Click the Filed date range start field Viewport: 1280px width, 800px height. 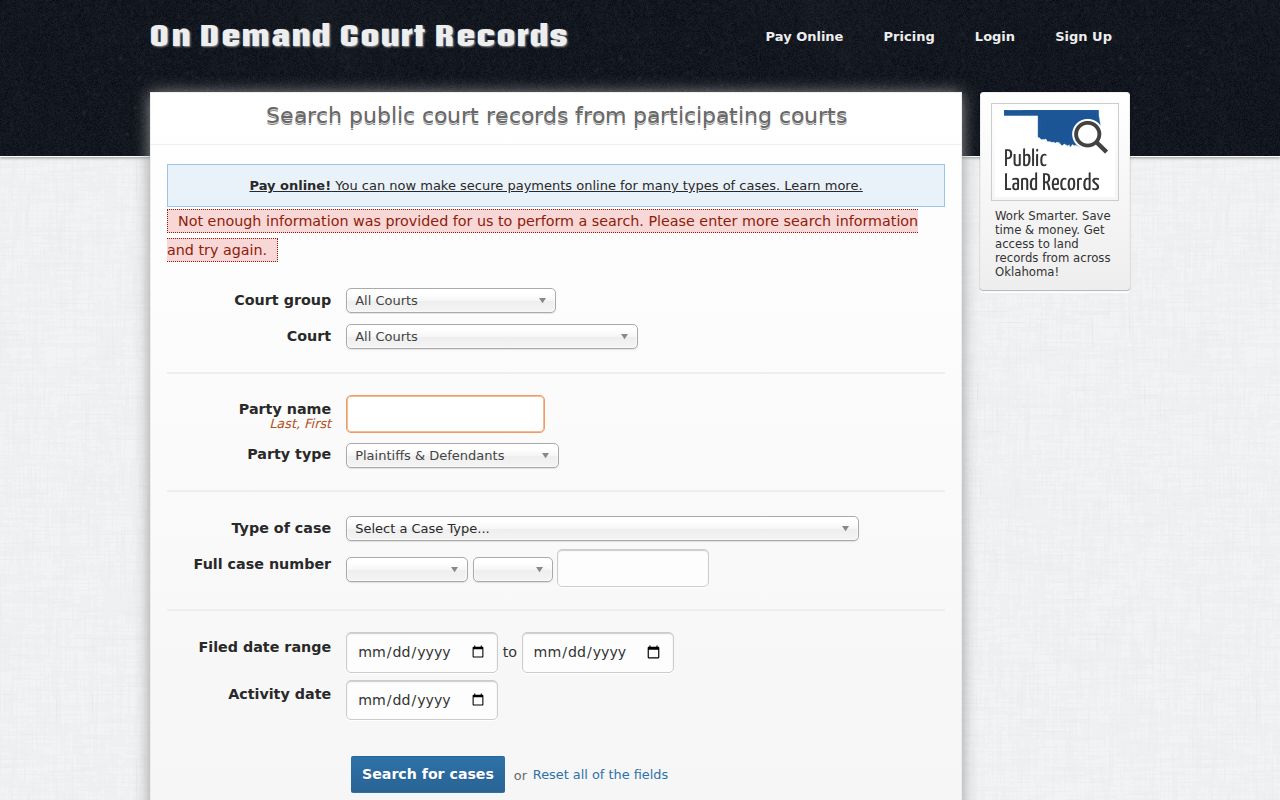pos(422,652)
